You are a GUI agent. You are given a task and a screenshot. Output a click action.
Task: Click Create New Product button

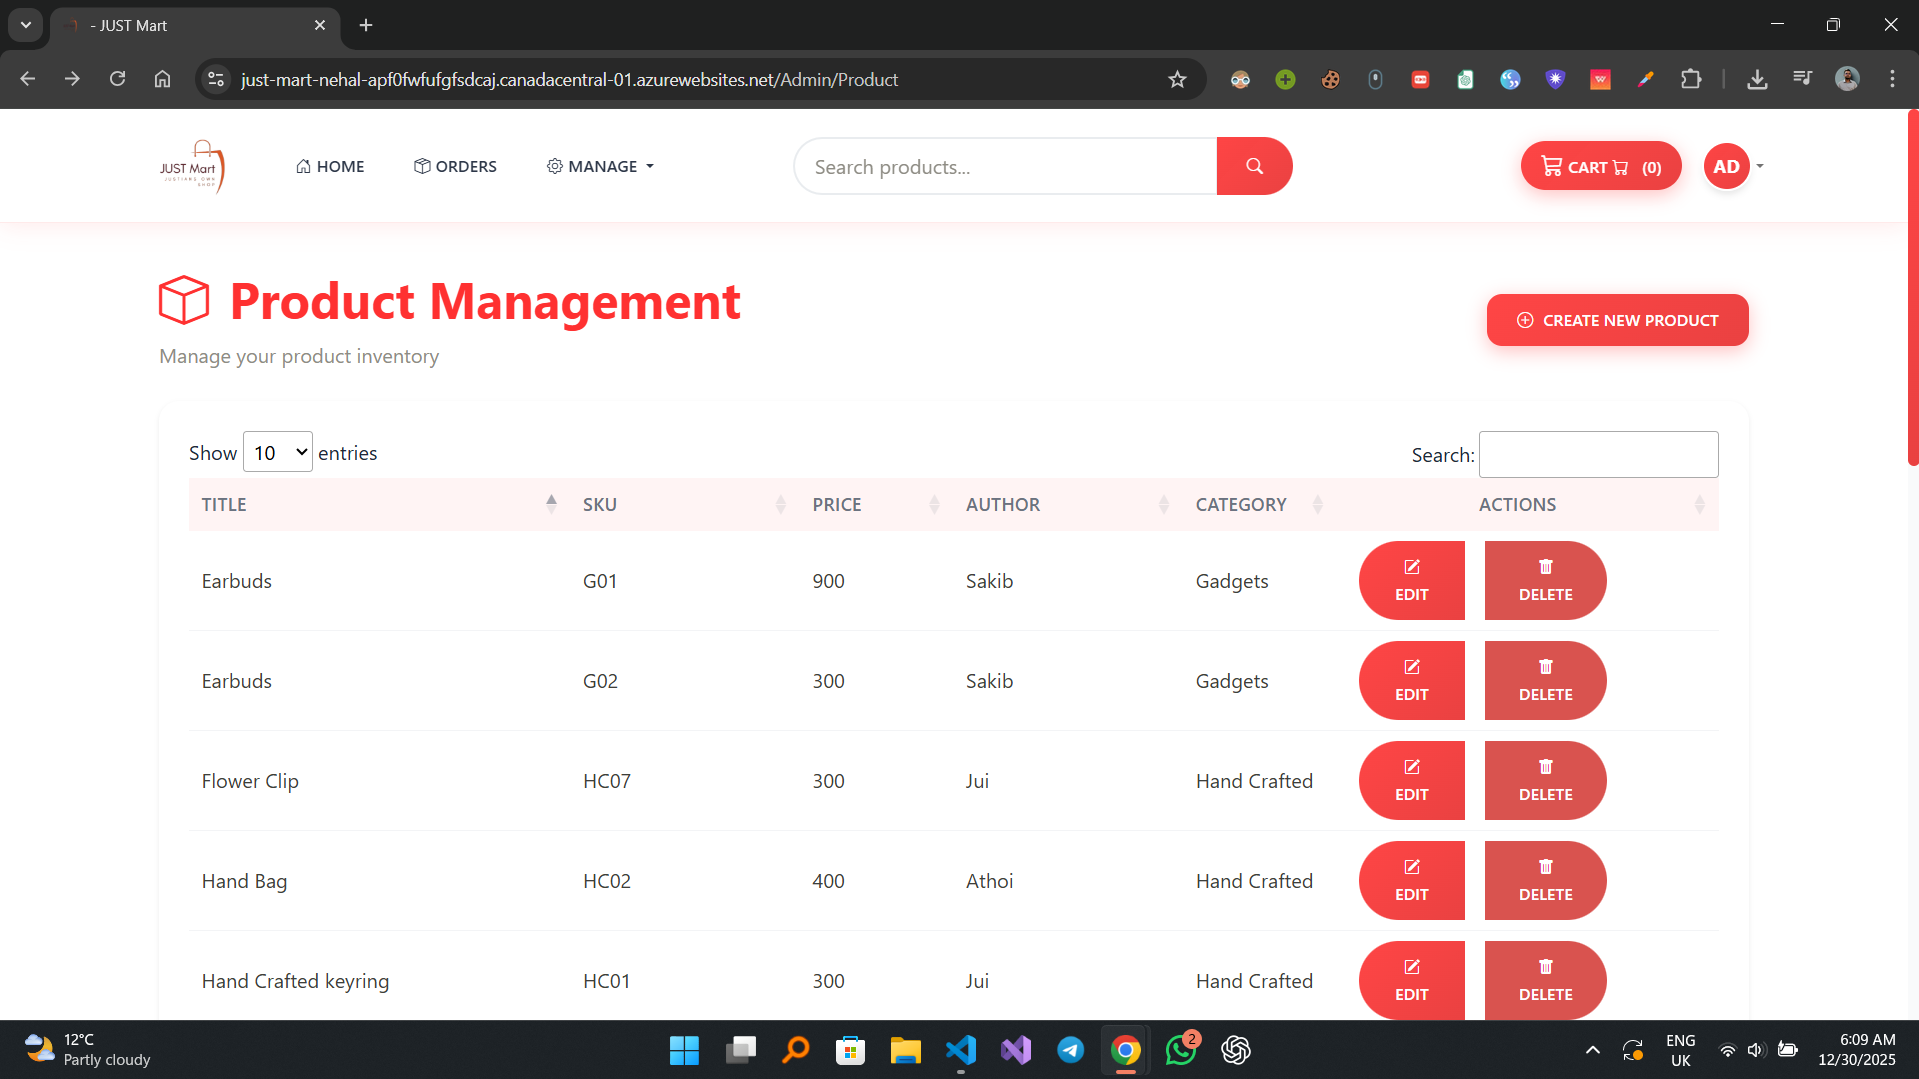coord(1617,320)
